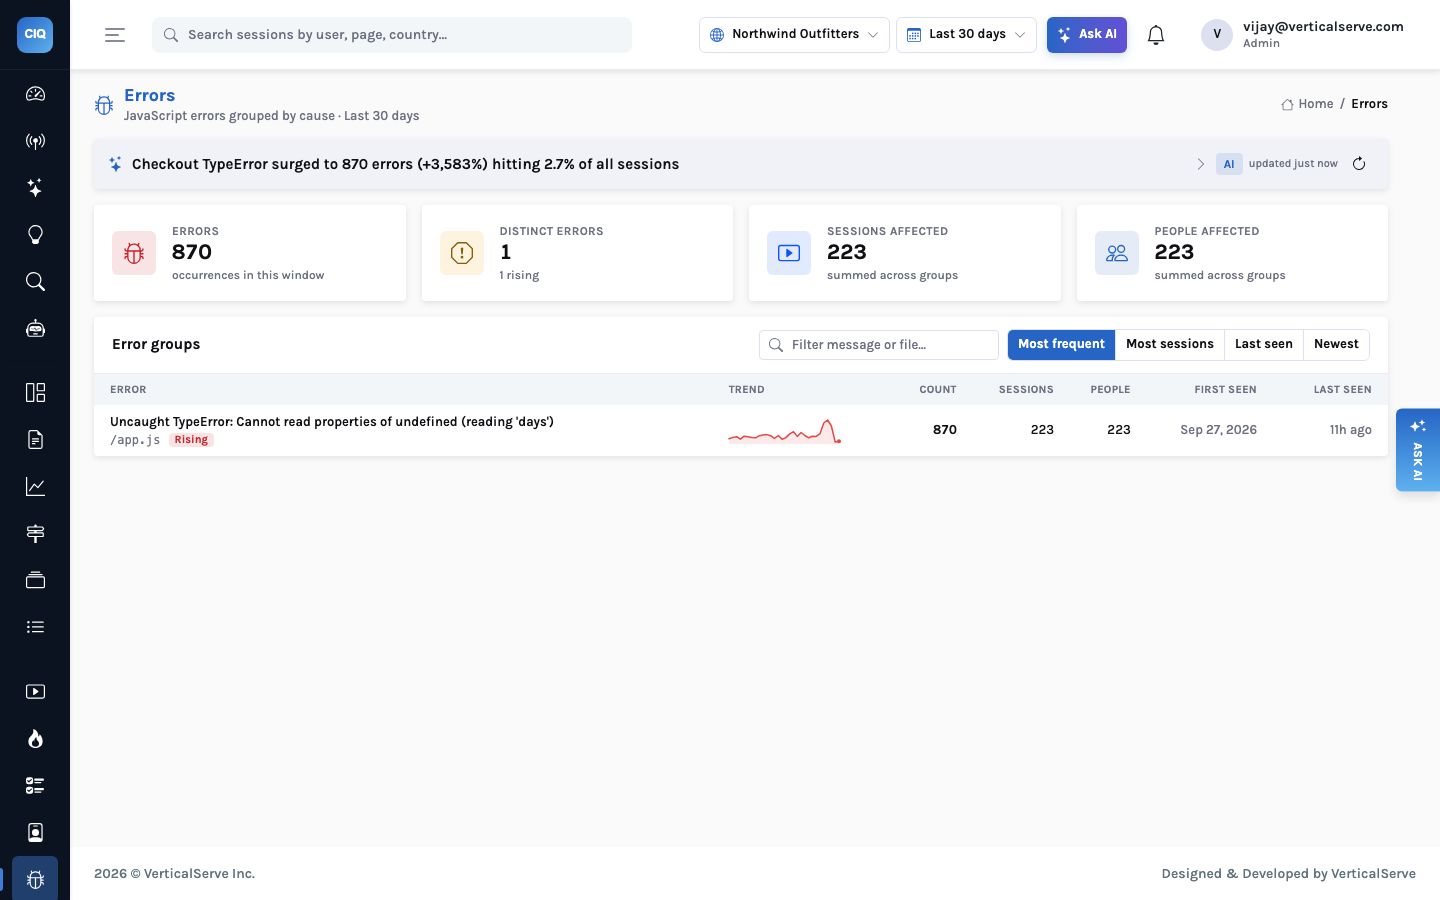Open the checklist sidebar icon

35,786
